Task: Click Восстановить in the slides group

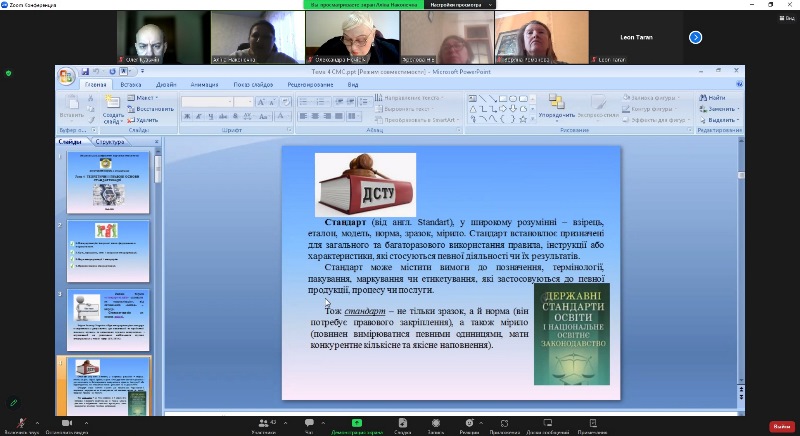Action: click(x=152, y=109)
